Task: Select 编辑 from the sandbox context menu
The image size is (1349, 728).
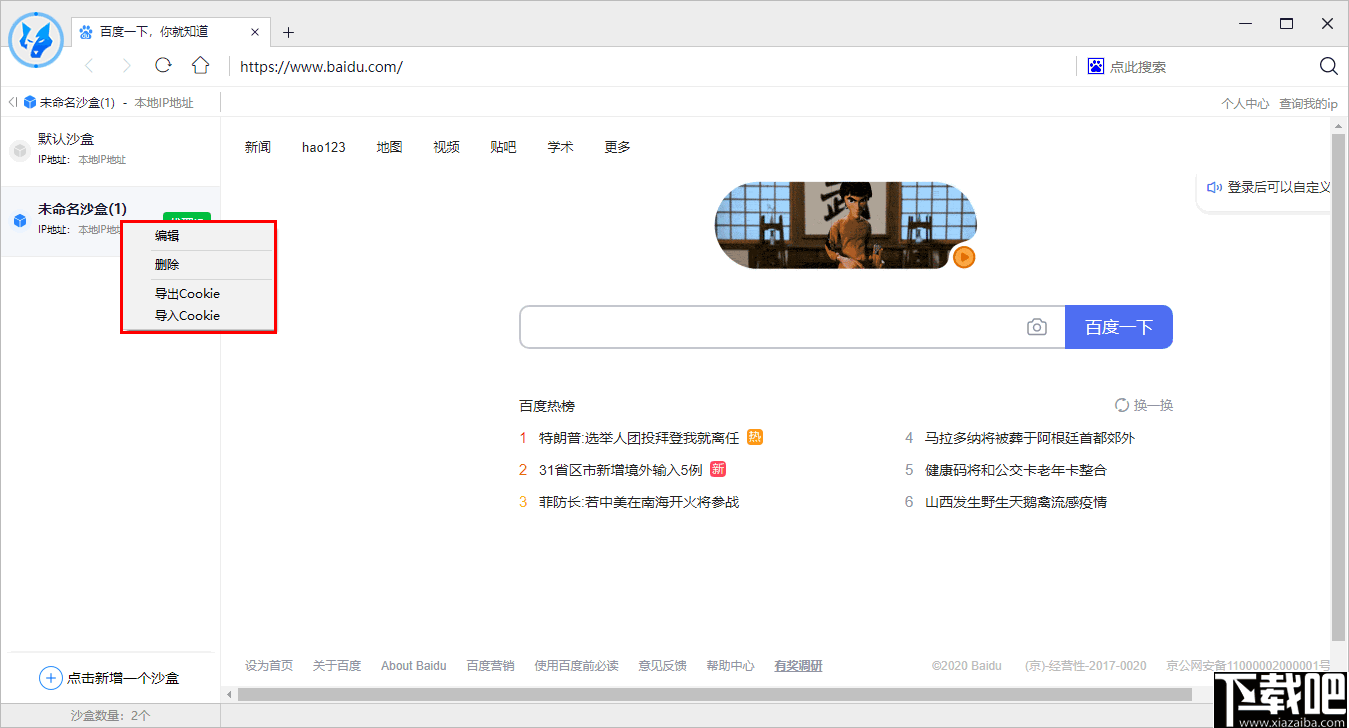Action: click(166, 236)
